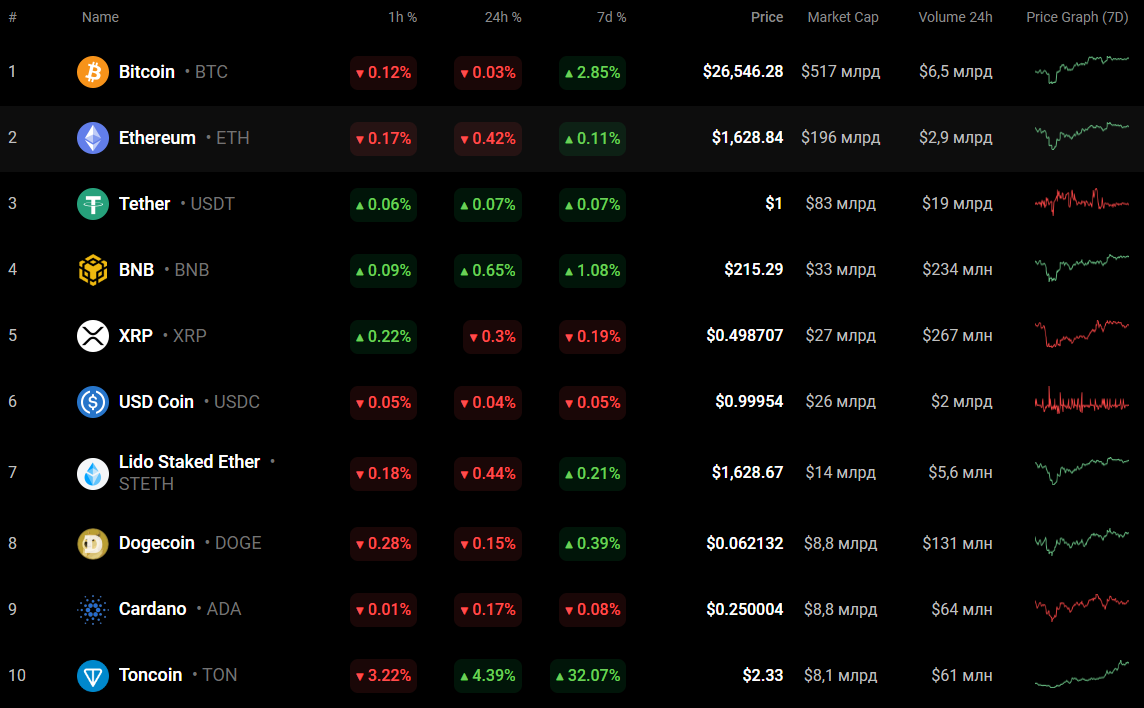Screen dimensions: 1144x708
Task: Click the Ethereum coin logo
Action: point(93,138)
